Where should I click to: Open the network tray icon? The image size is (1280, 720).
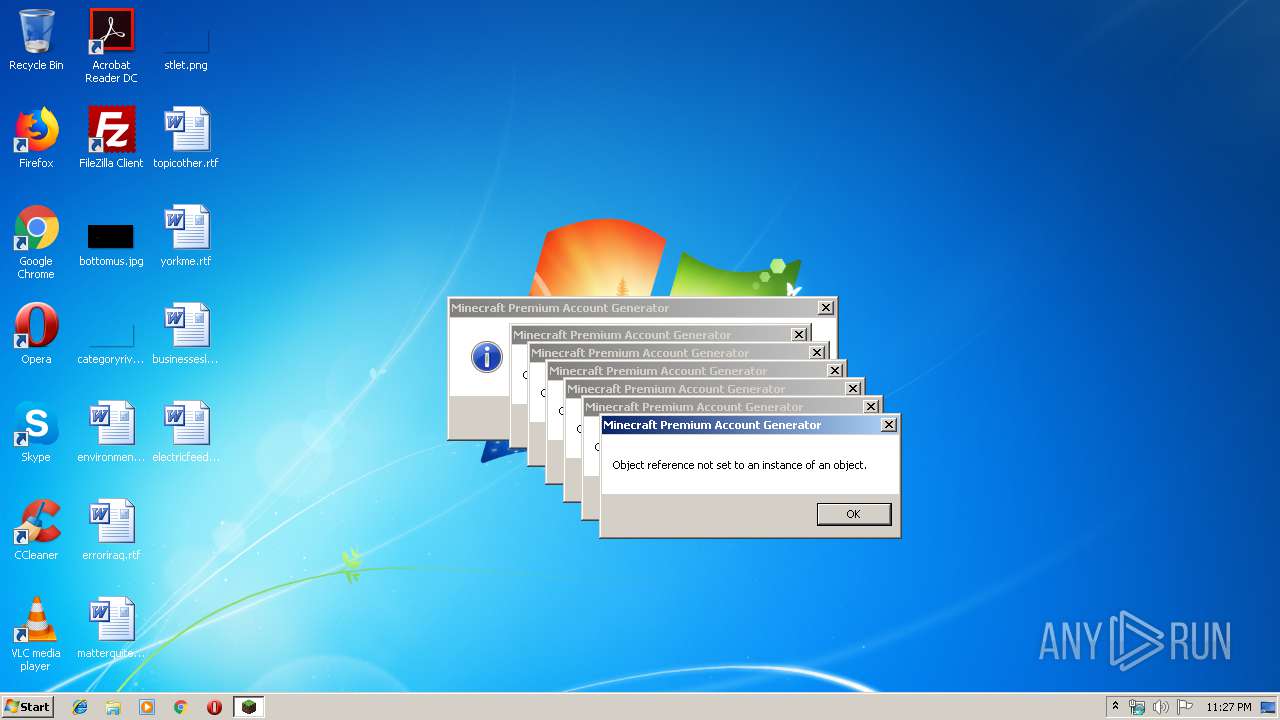(1137, 707)
